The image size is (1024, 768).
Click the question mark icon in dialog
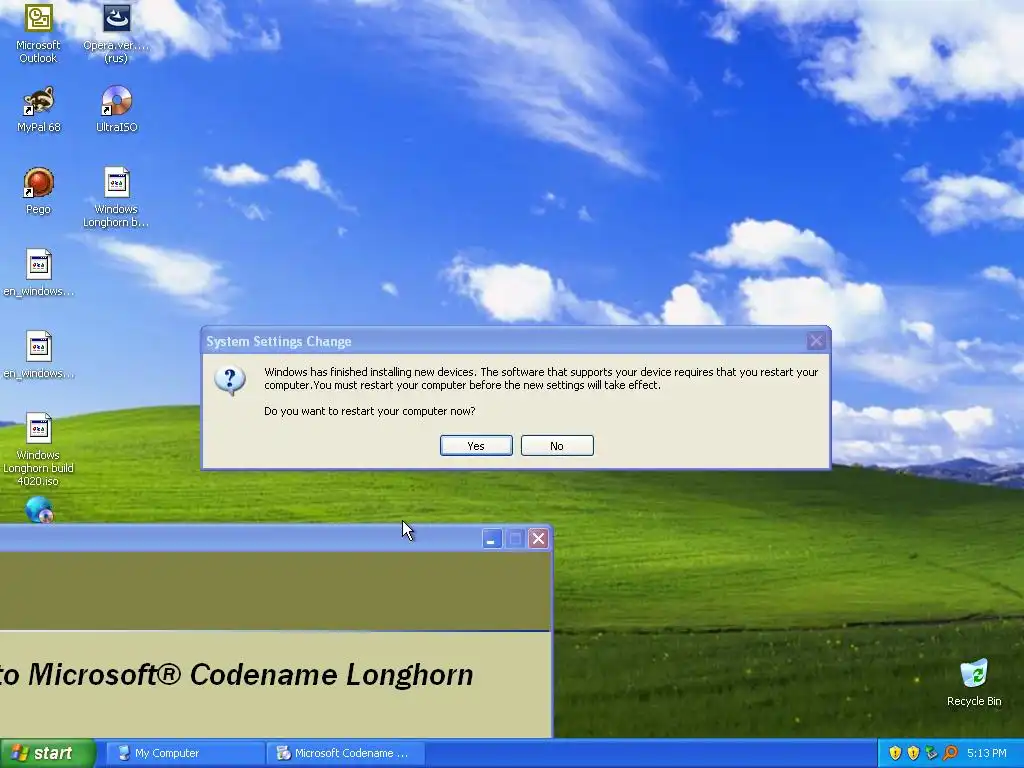pos(230,381)
